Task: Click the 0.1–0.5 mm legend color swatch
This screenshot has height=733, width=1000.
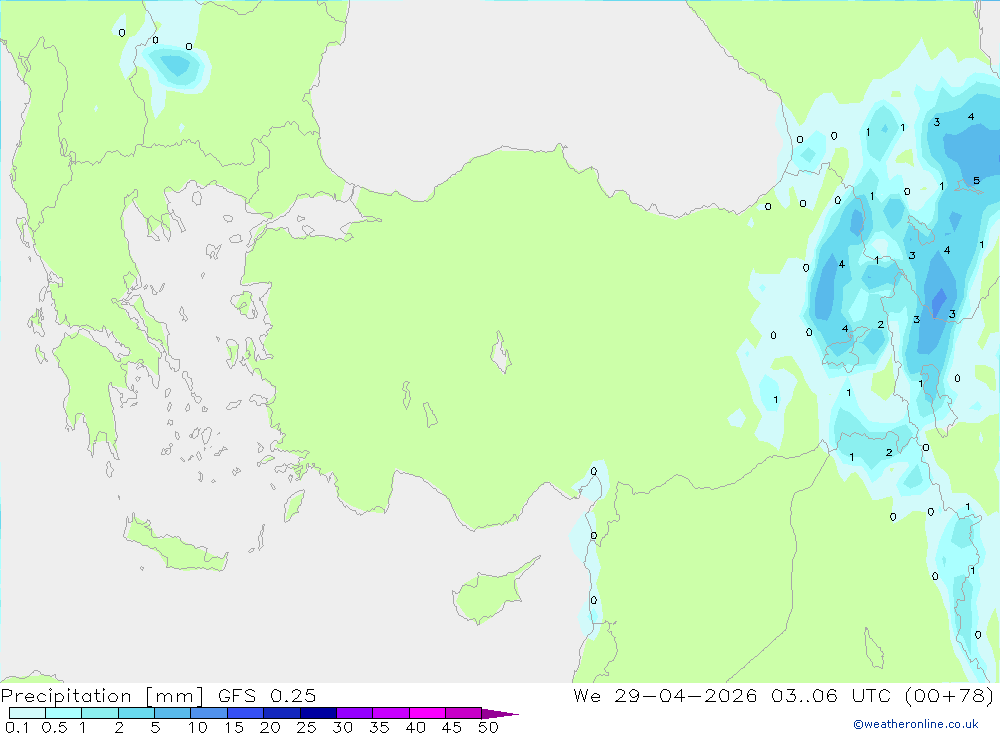Action: click(27, 713)
